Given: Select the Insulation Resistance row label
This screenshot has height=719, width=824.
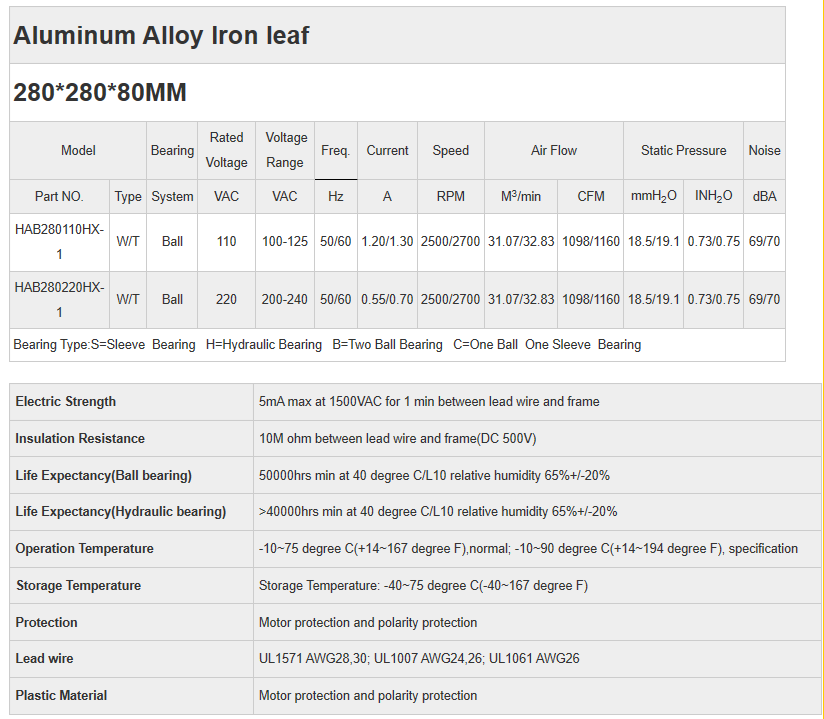Looking at the screenshot, I should 80,439.
